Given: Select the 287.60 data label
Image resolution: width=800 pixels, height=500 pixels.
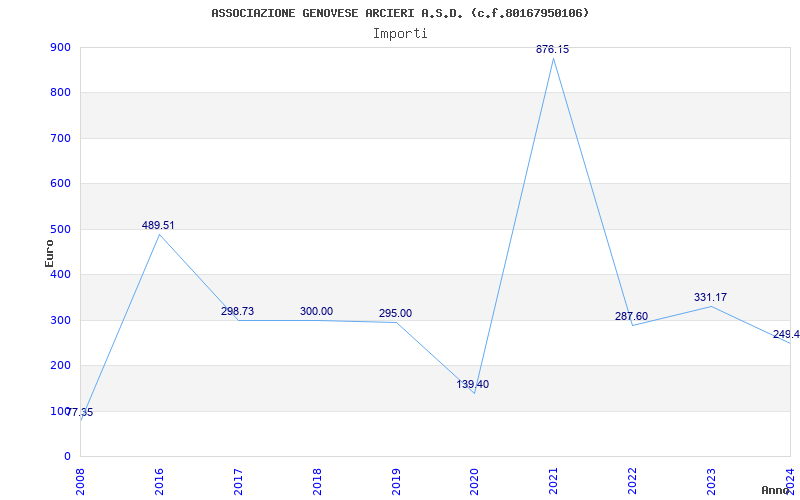Looking at the screenshot, I should tap(631, 316).
